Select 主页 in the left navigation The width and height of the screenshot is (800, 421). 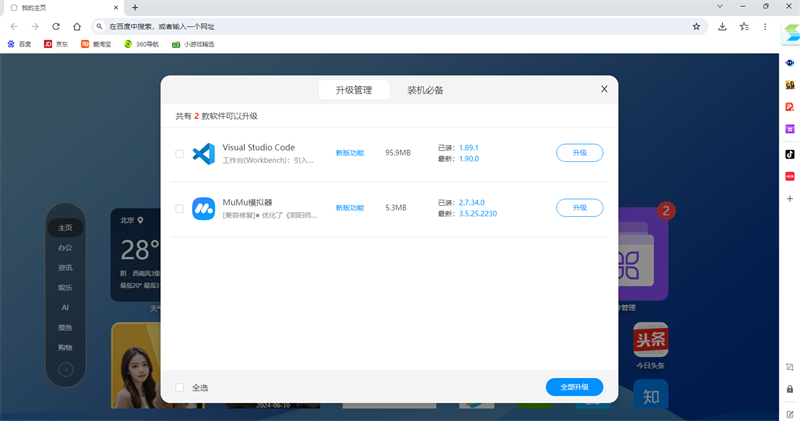(65, 228)
